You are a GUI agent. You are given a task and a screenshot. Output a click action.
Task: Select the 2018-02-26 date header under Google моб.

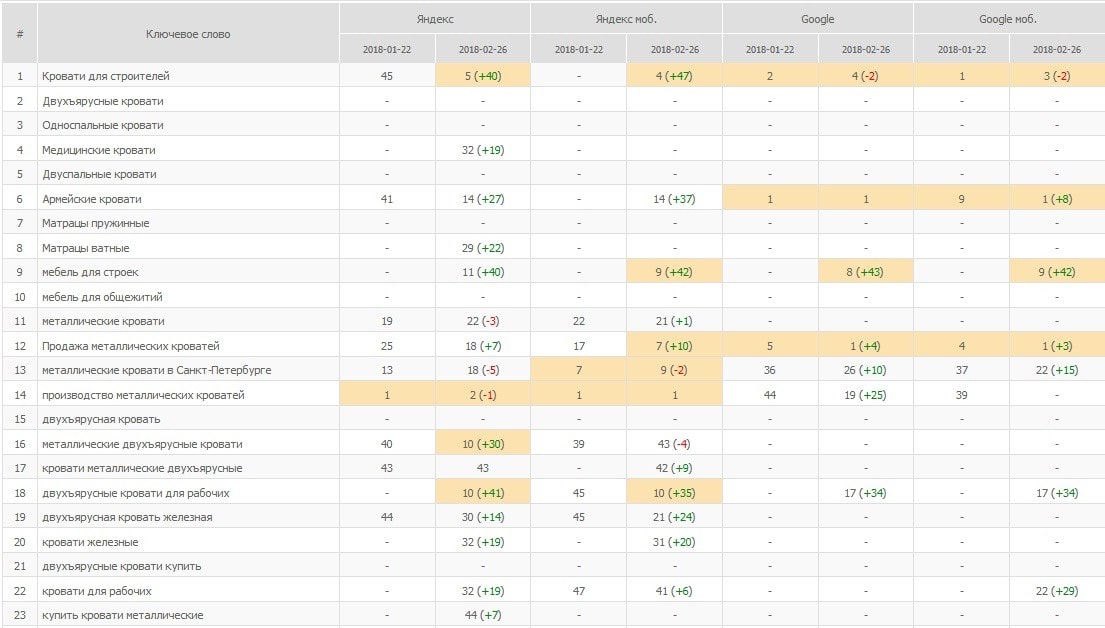(x=1056, y=49)
